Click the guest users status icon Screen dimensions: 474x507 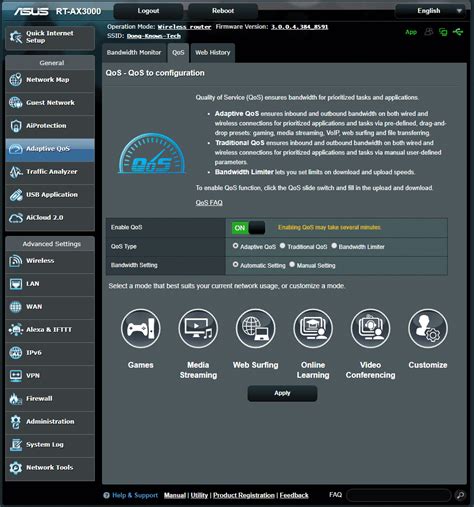pyautogui.click(x=429, y=32)
